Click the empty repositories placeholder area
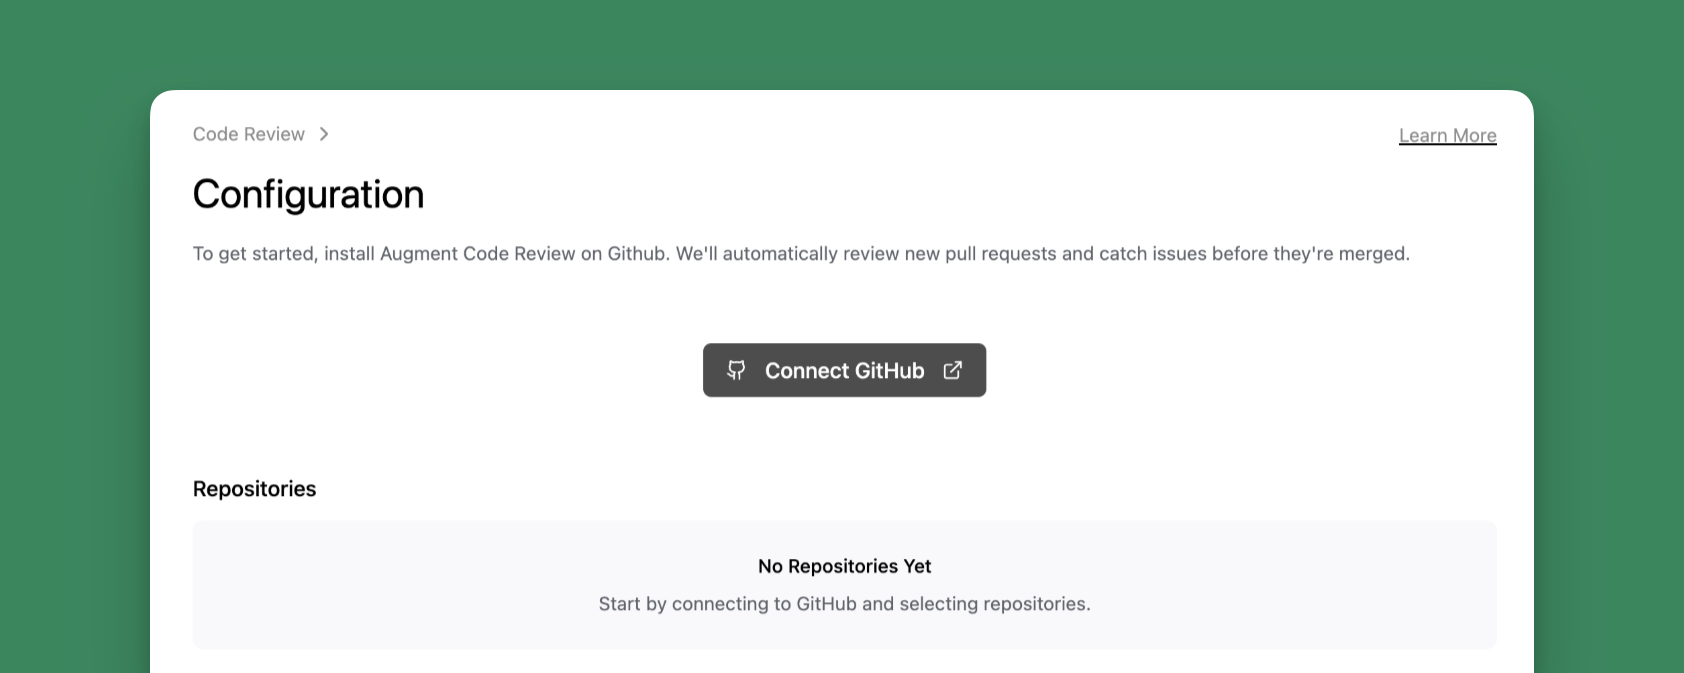The height and width of the screenshot is (673, 1684). coord(843,584)
